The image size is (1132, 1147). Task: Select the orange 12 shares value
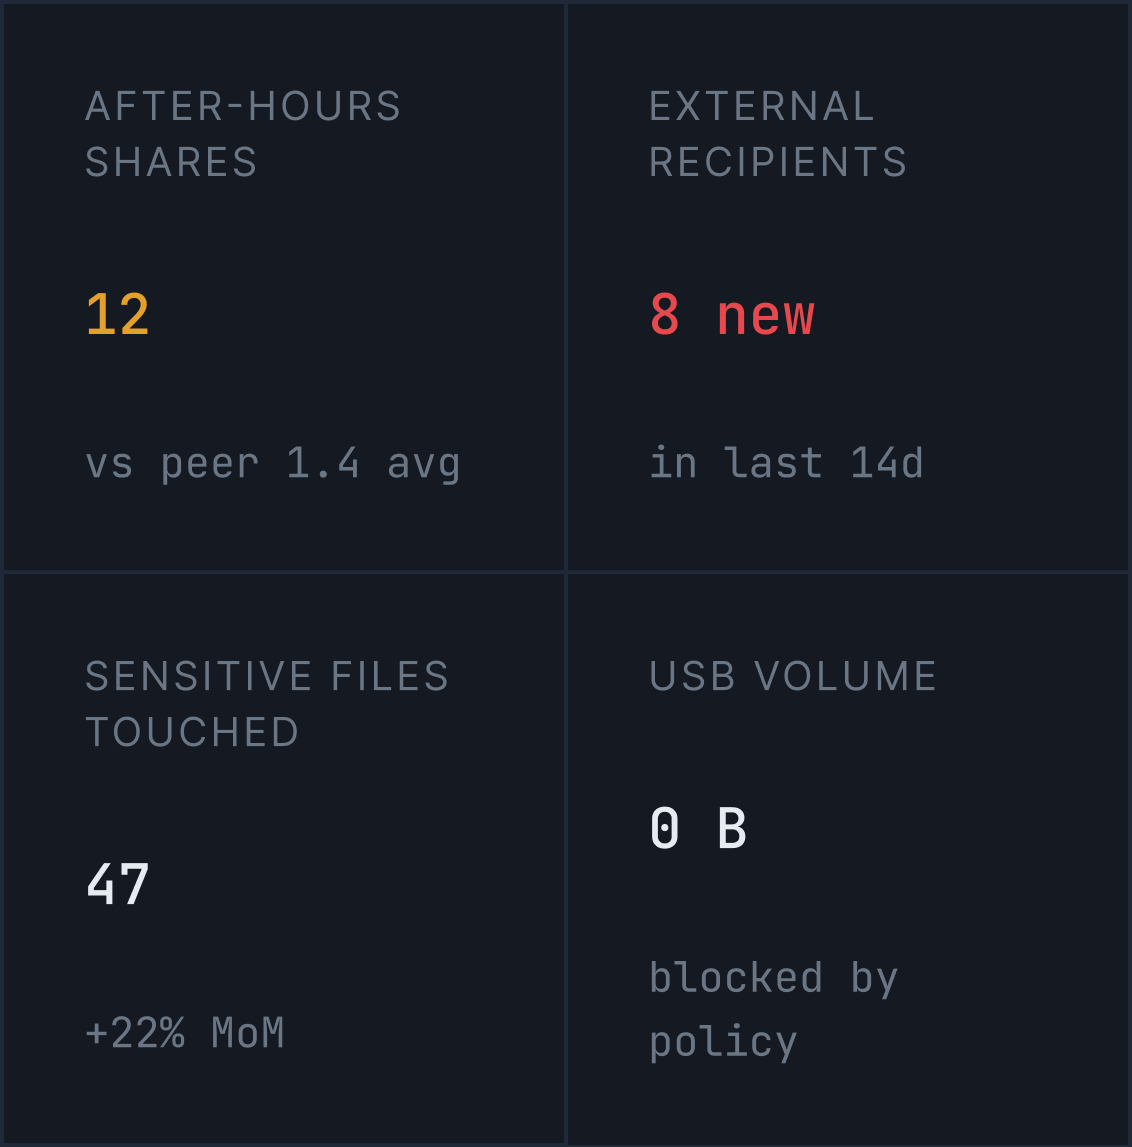pos(117,315)
